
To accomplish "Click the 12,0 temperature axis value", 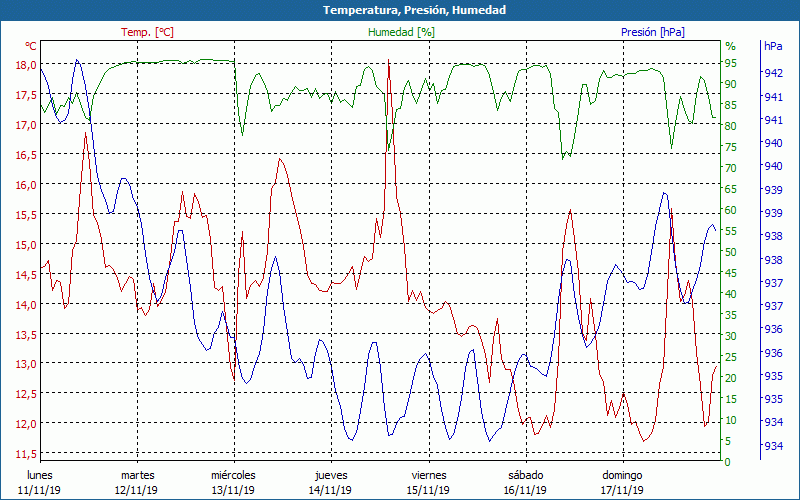I will coord(26,423).
